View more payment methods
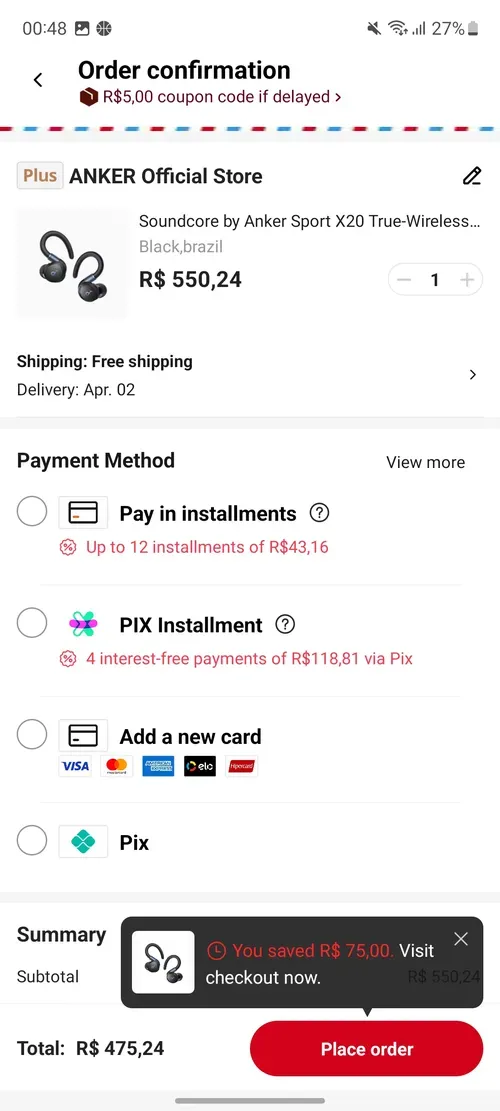Screen dimensions: 500x1111 tap(426, 462)
